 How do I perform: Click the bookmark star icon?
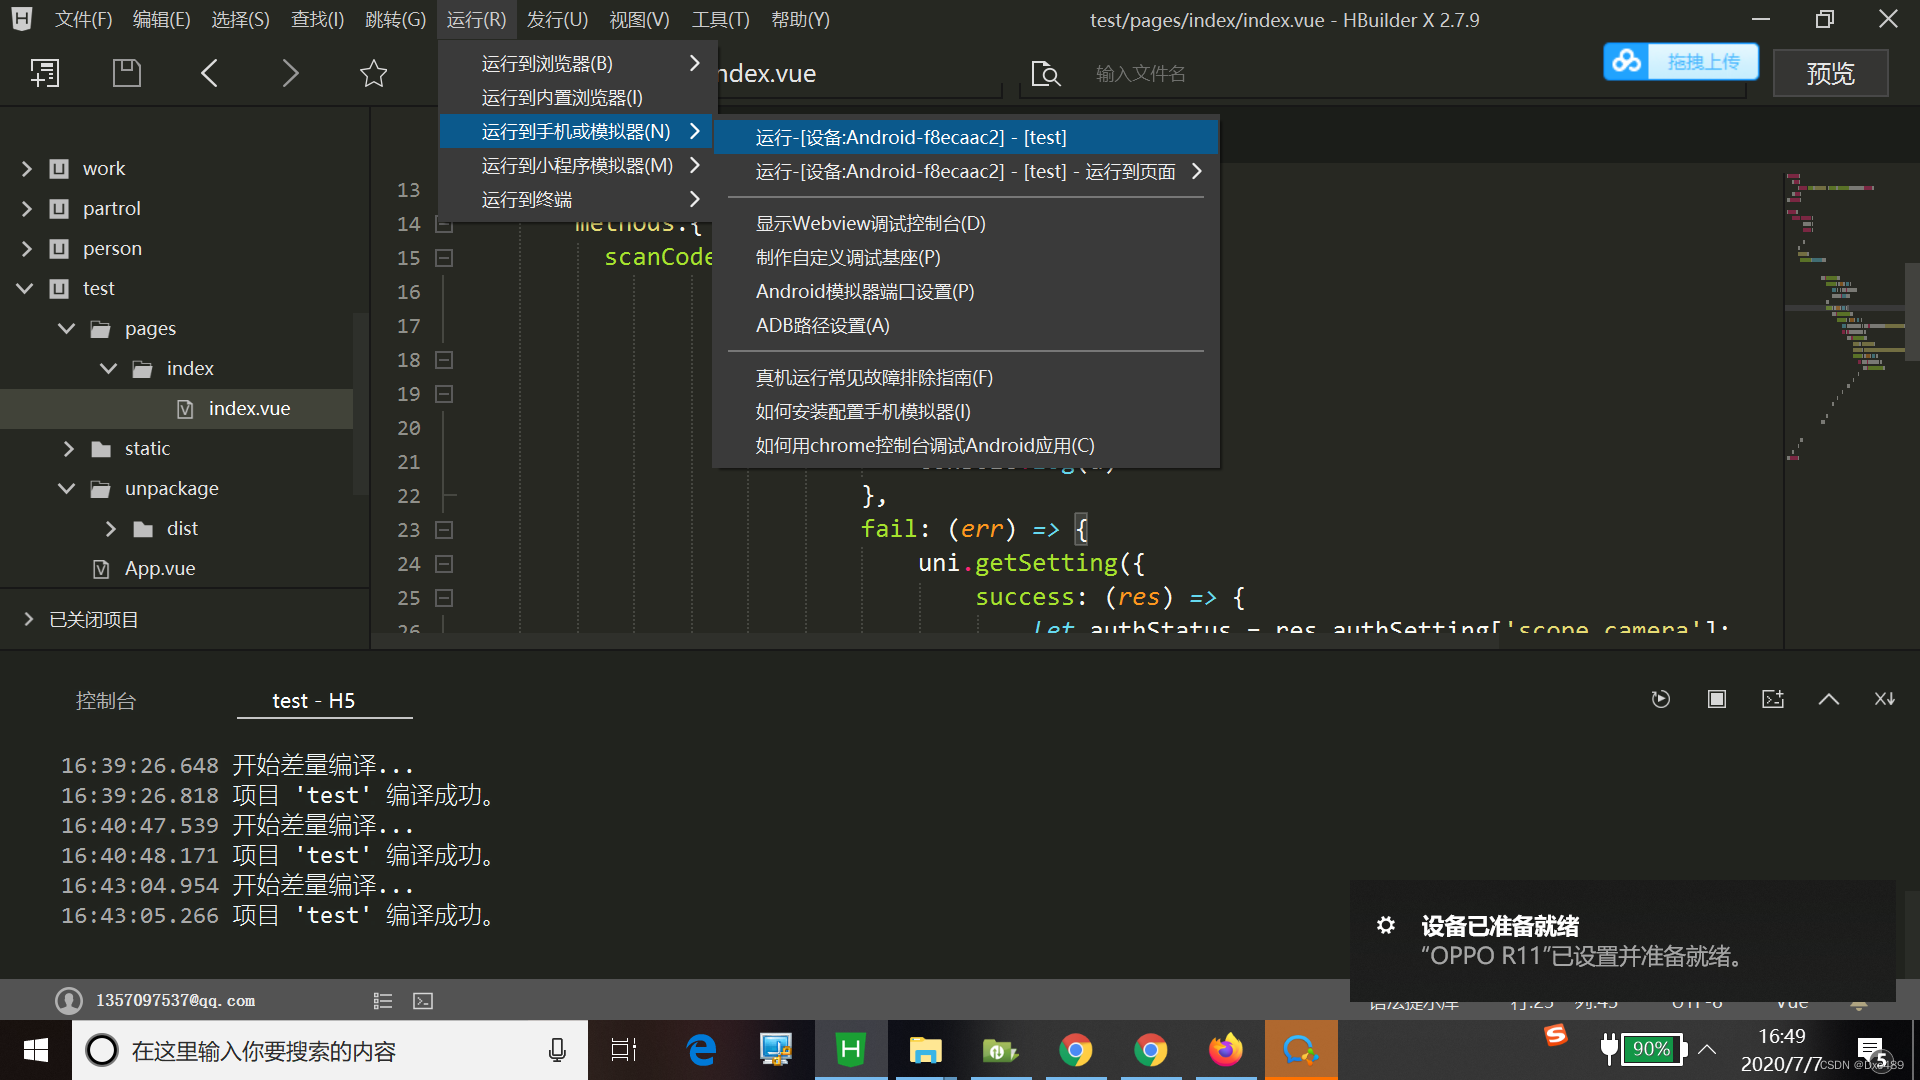[x=373, y=73]
